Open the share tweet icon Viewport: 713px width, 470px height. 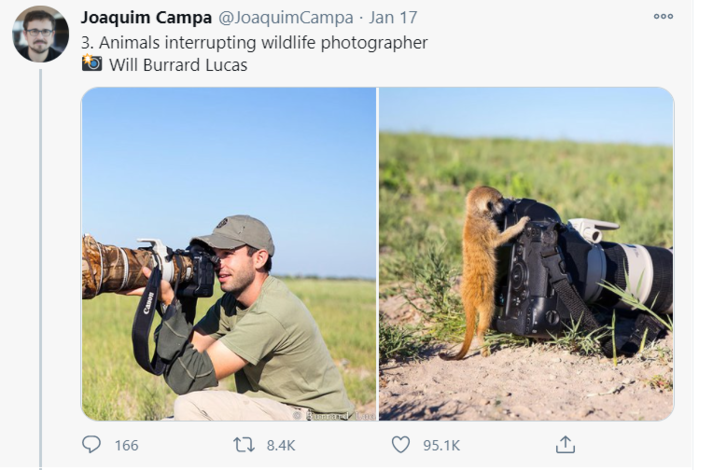565,444
